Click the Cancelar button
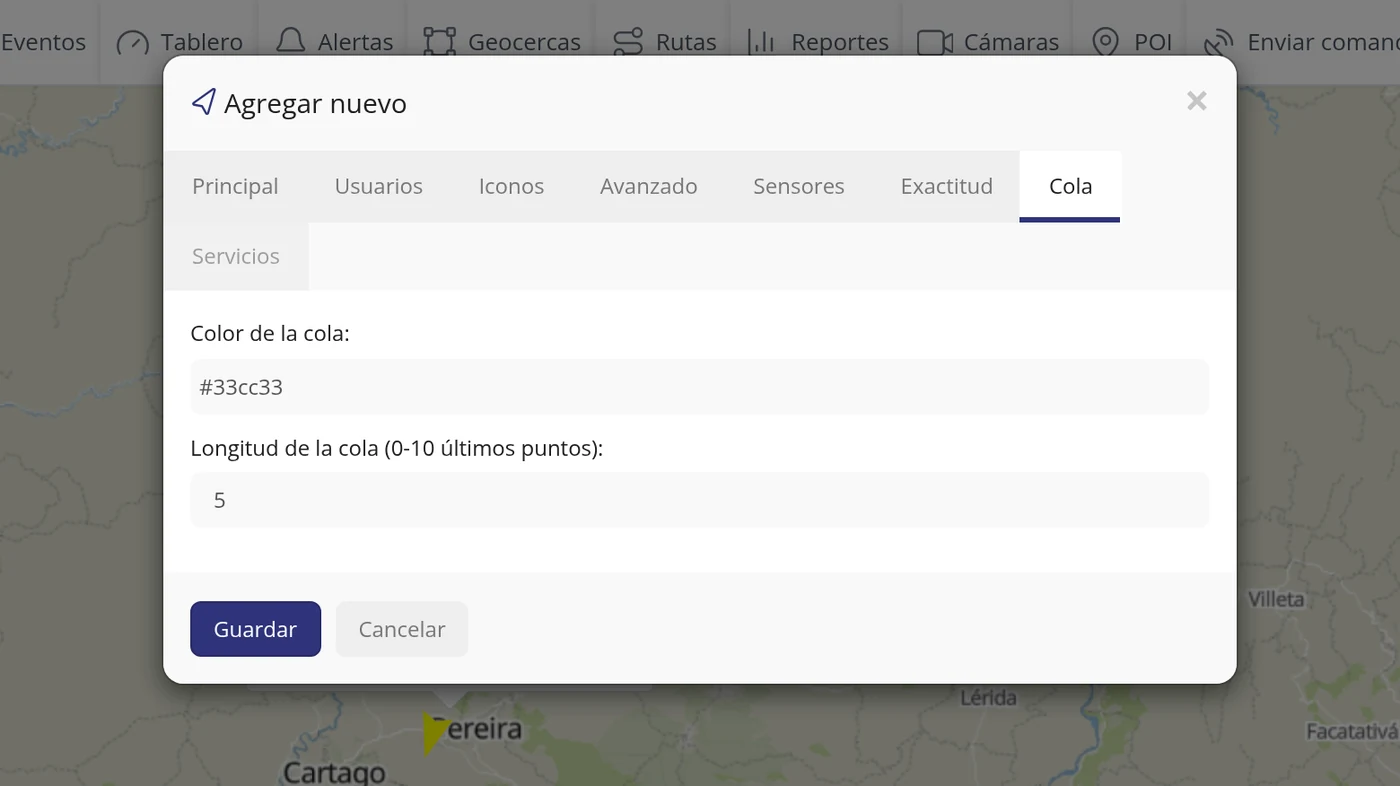 tap(402, 629)
